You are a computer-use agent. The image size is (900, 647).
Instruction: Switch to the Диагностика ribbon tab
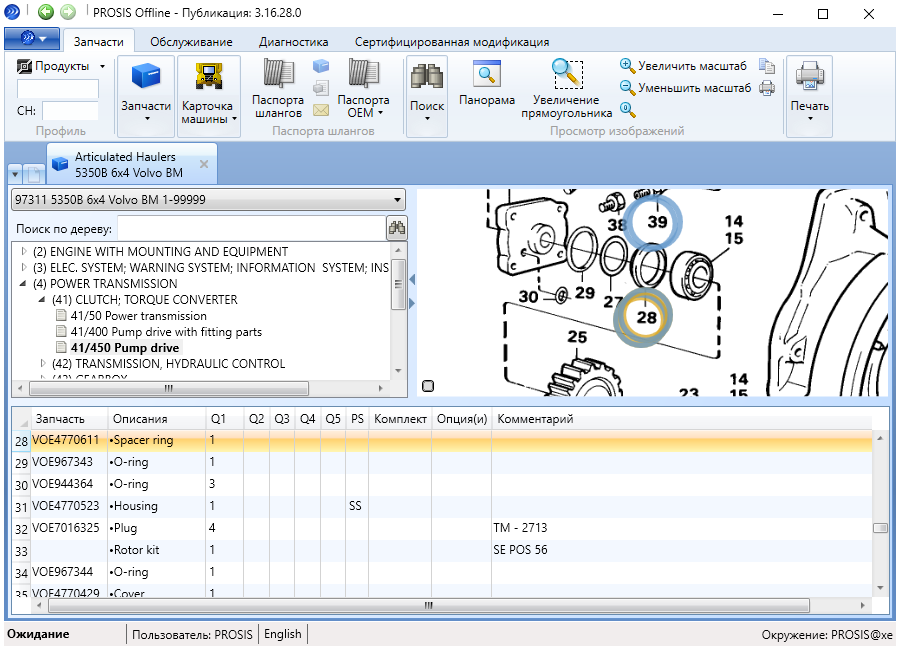(x=293, y=41)
